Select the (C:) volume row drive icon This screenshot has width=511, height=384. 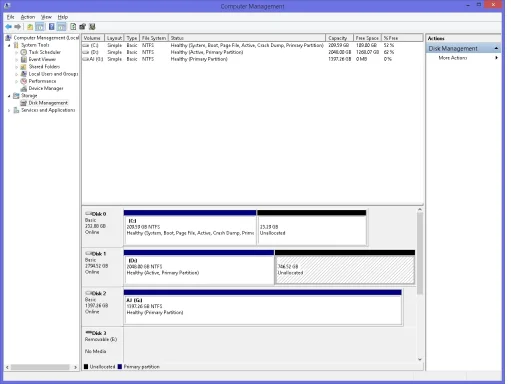(x=86, y=45)
